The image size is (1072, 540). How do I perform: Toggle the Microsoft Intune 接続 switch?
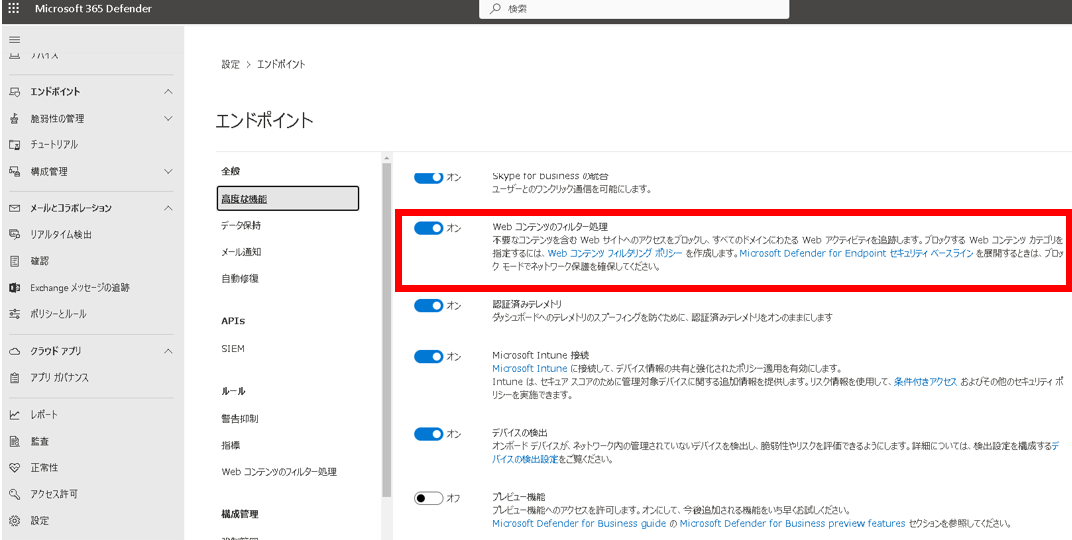point(429,356)
